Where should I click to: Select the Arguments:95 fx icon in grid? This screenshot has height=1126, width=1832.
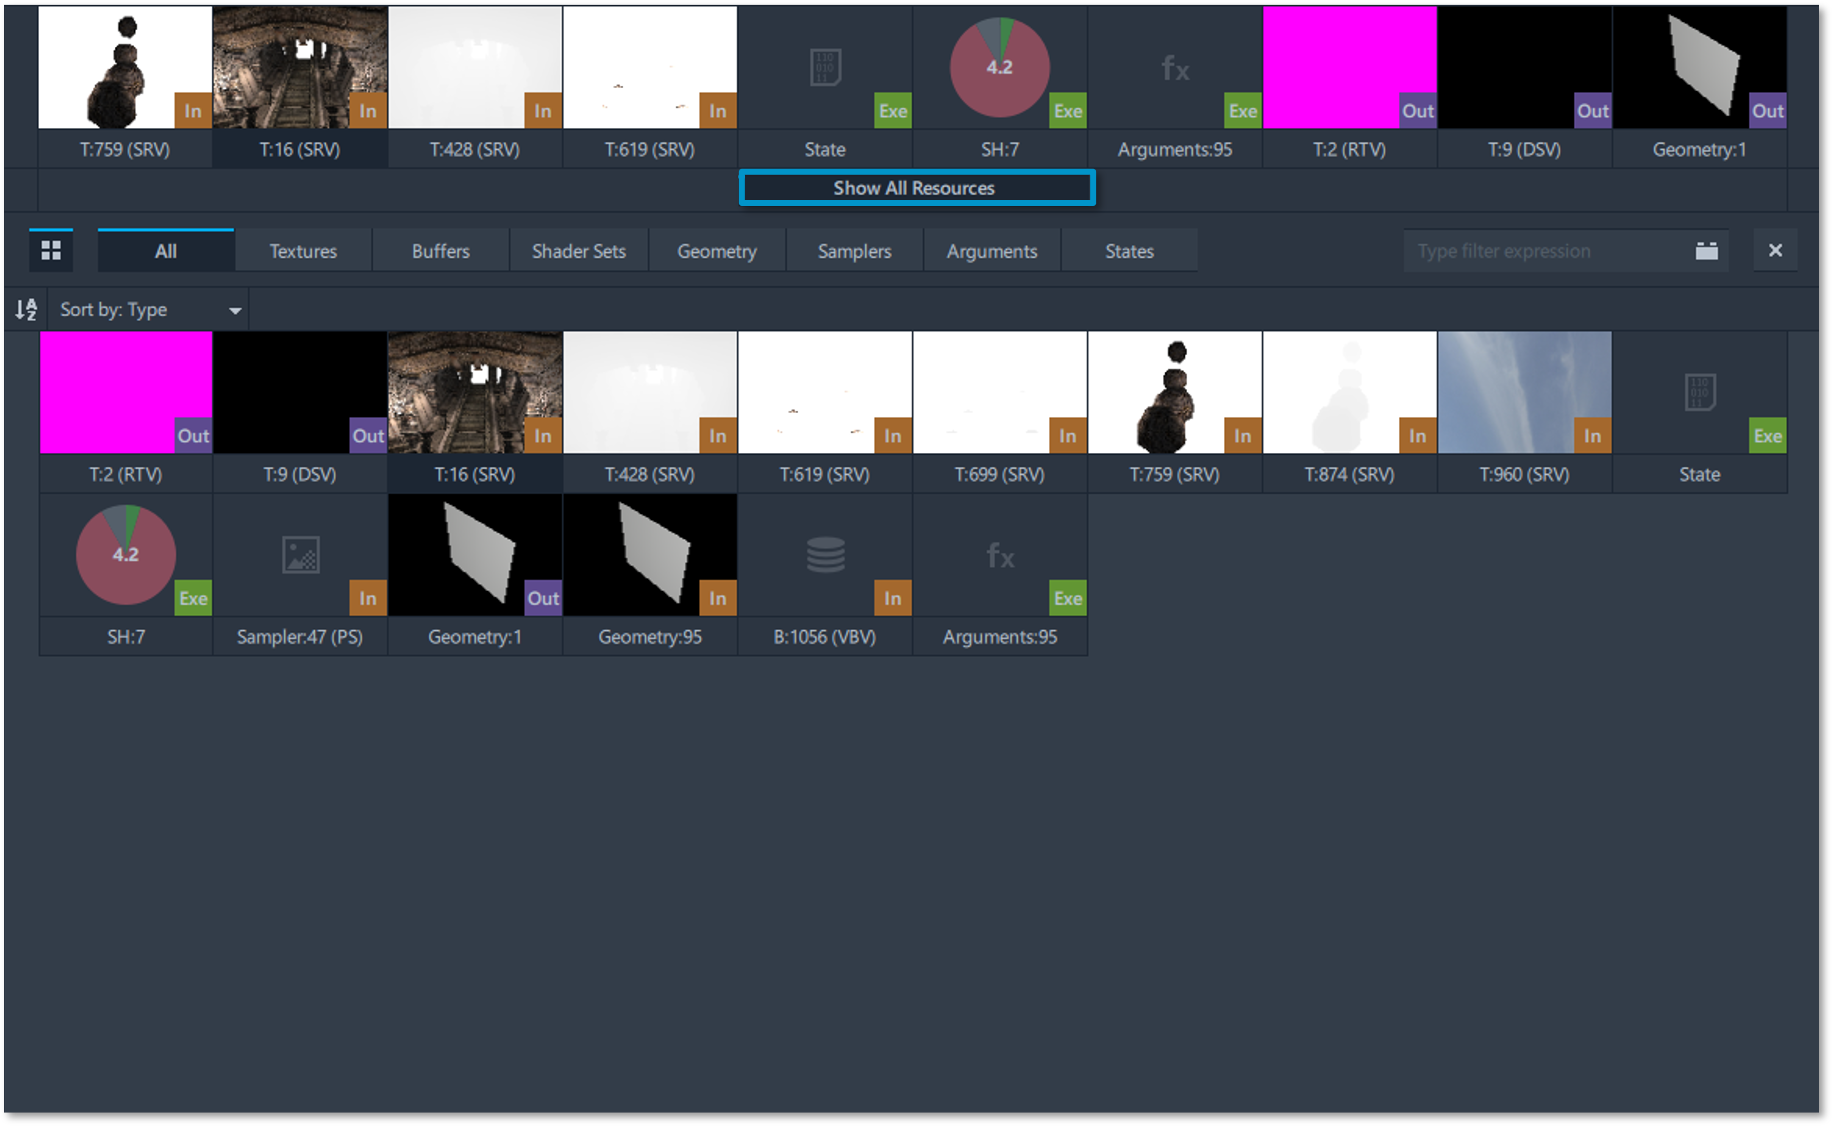(x=999, y=556)
